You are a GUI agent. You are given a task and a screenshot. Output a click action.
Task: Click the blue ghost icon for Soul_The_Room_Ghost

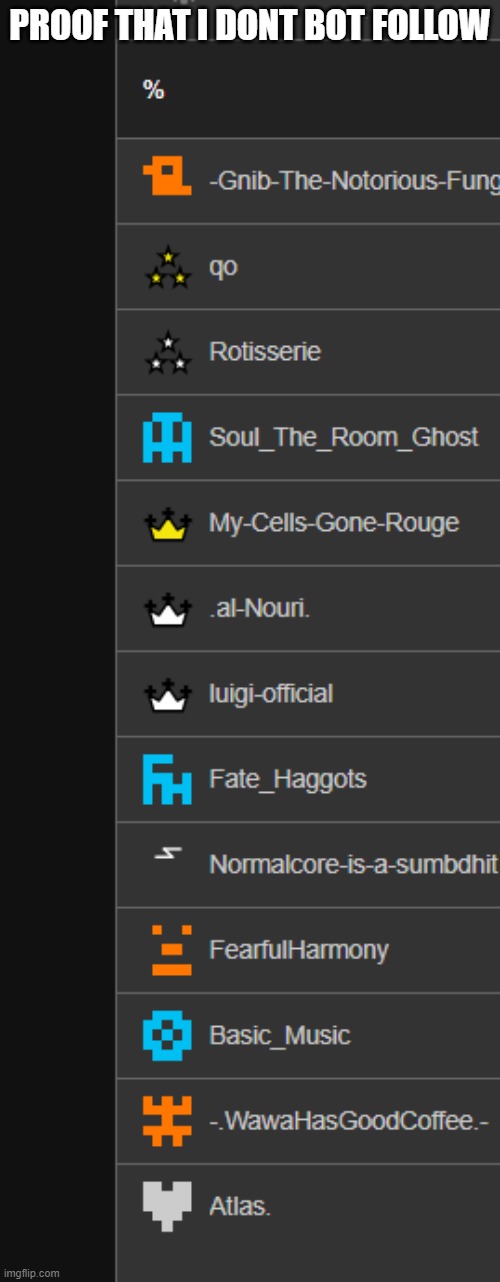pos(167,437)
